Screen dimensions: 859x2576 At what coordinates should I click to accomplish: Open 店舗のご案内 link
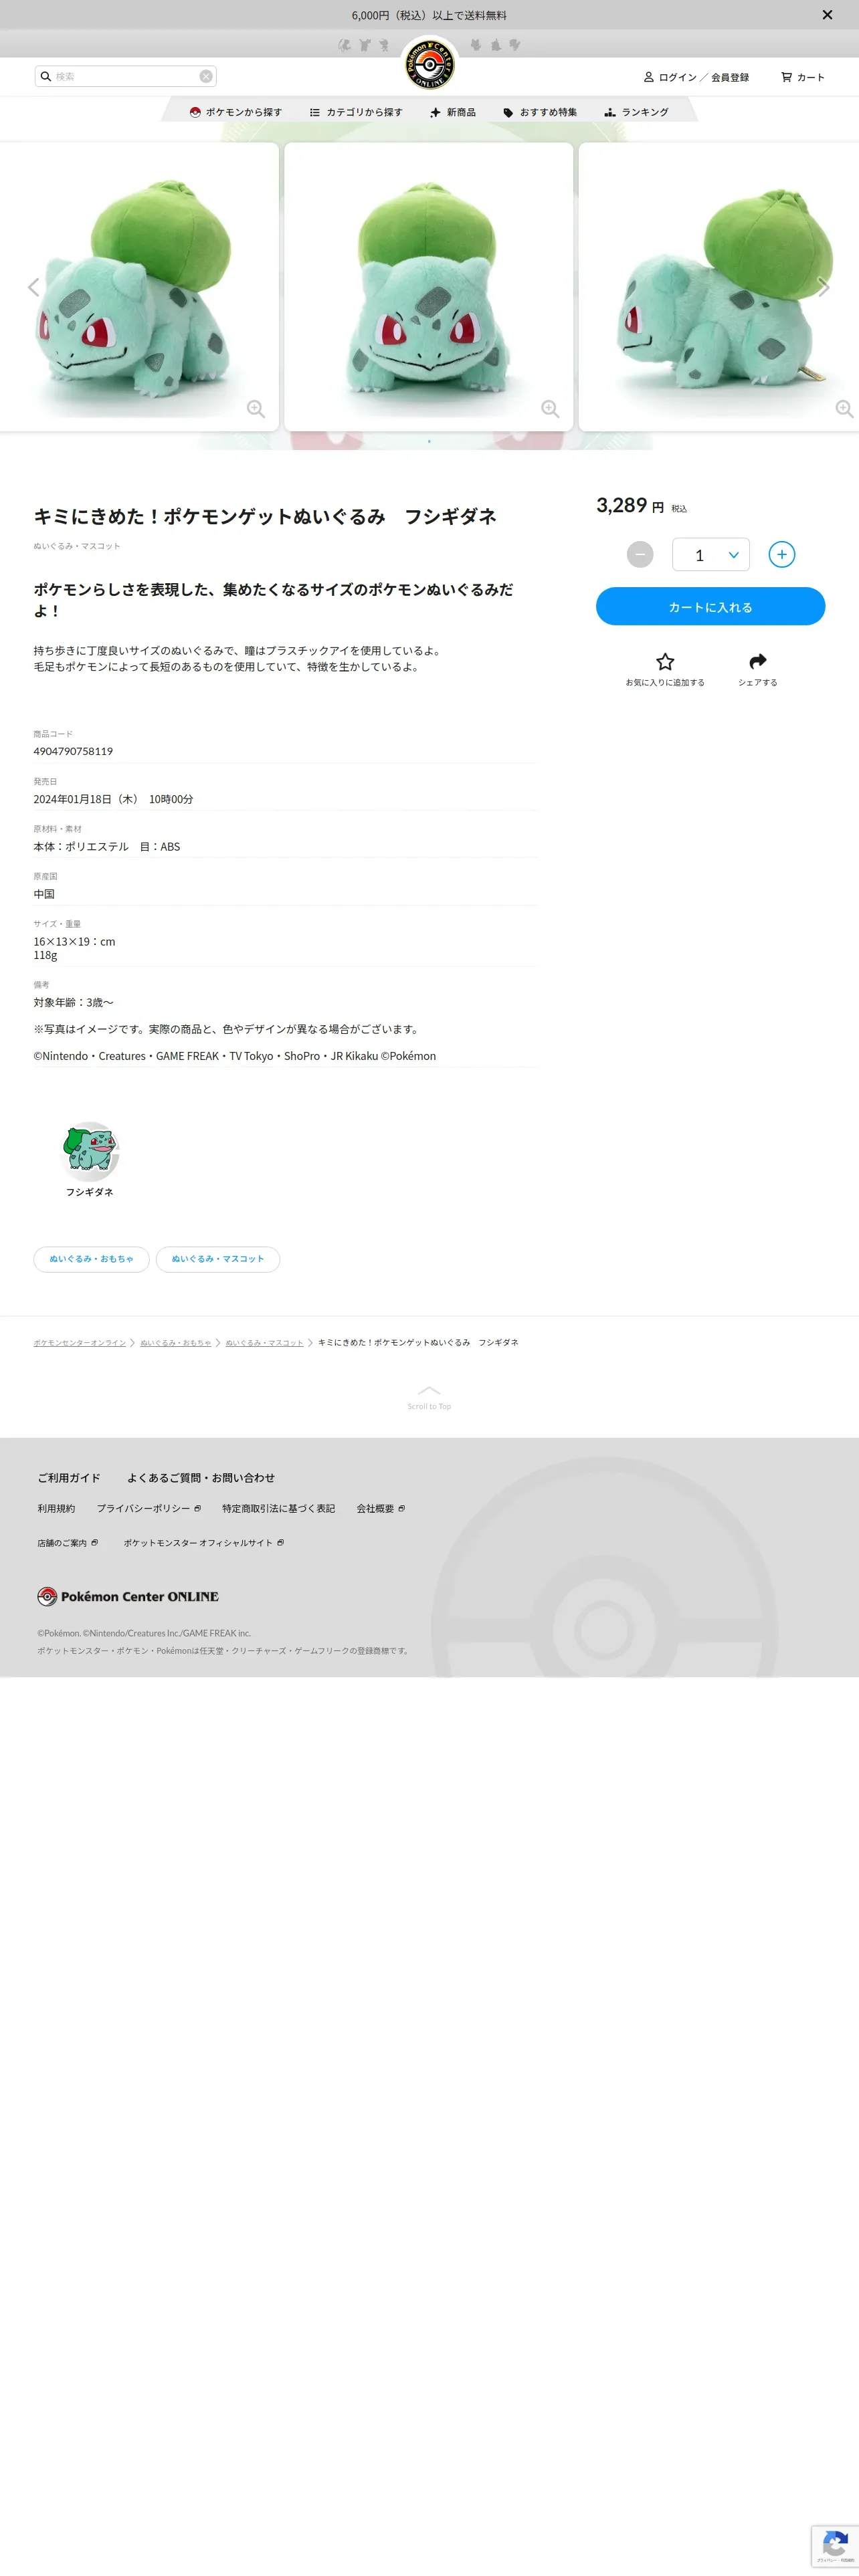coord(68,1543)
